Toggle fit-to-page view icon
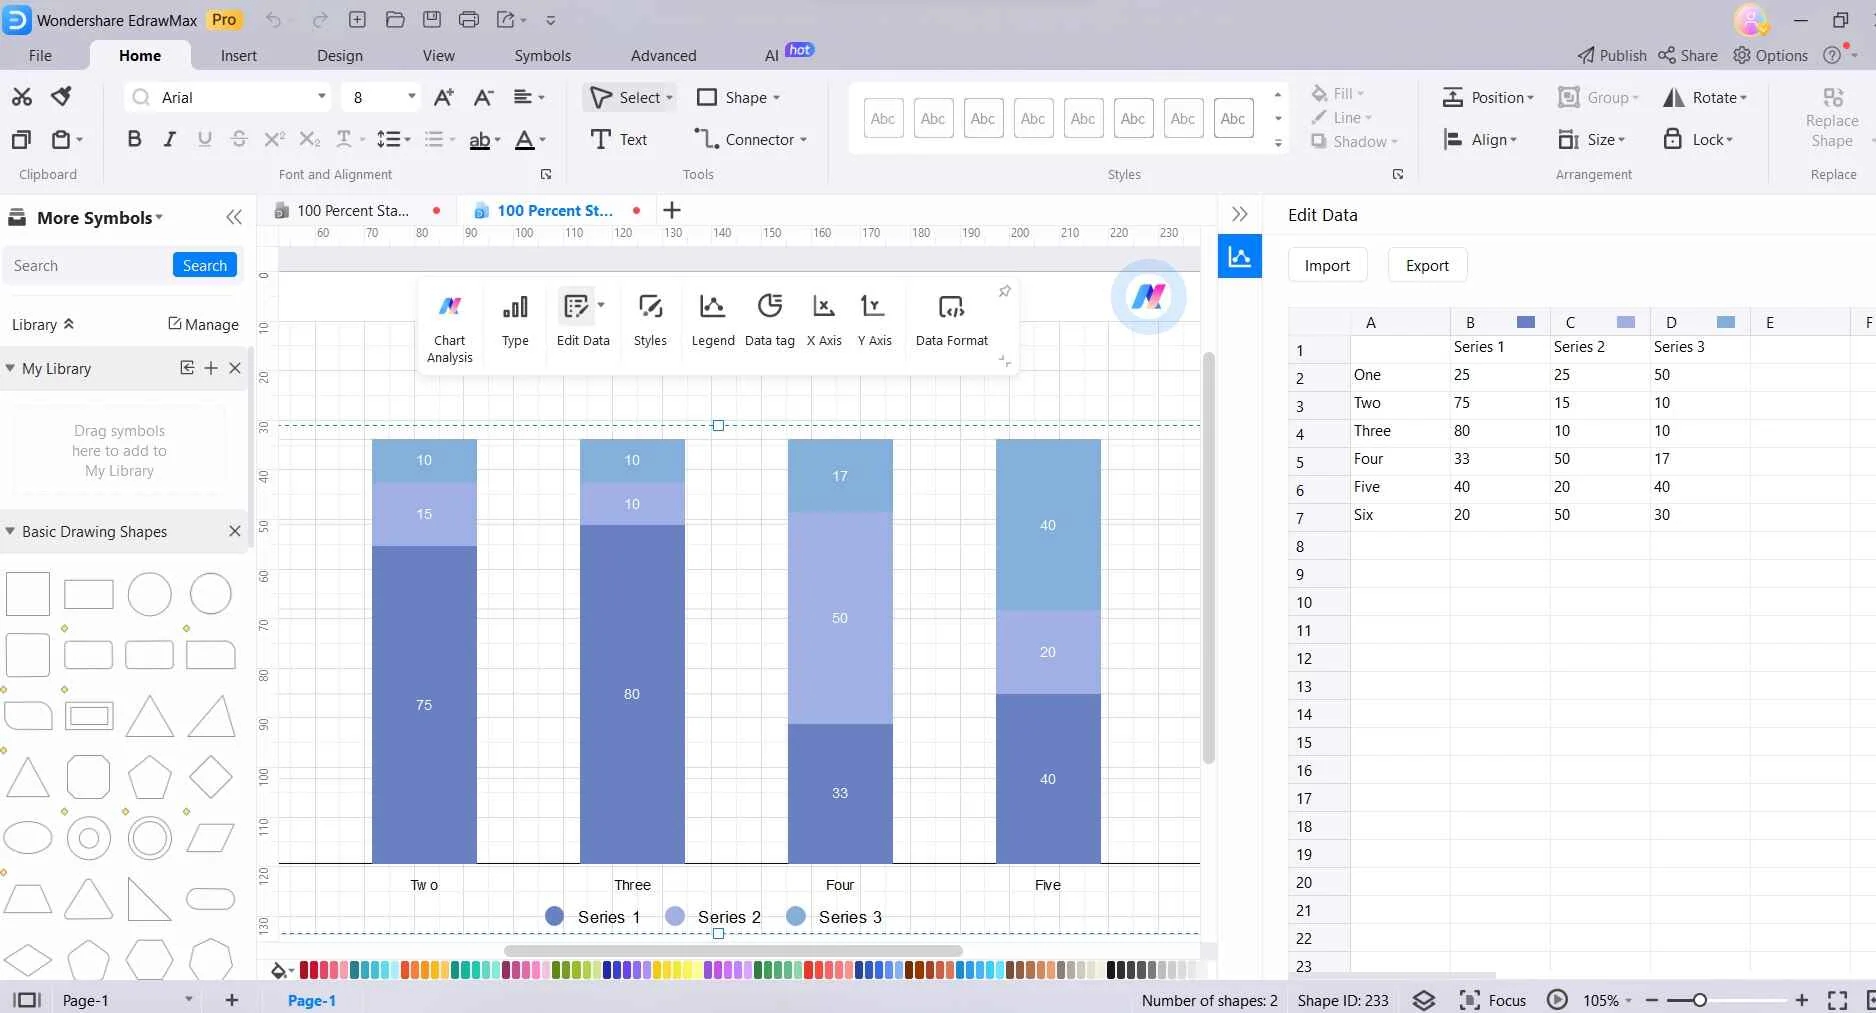Screen dimensions: 1876x1013 [1837, 1000]
